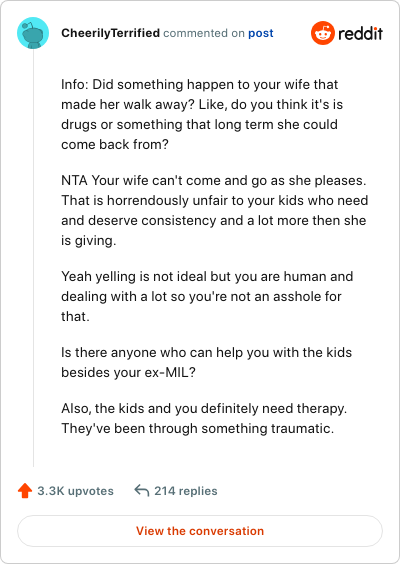Click the orange Reddit Snoo logo

click(x=323, y=33)
